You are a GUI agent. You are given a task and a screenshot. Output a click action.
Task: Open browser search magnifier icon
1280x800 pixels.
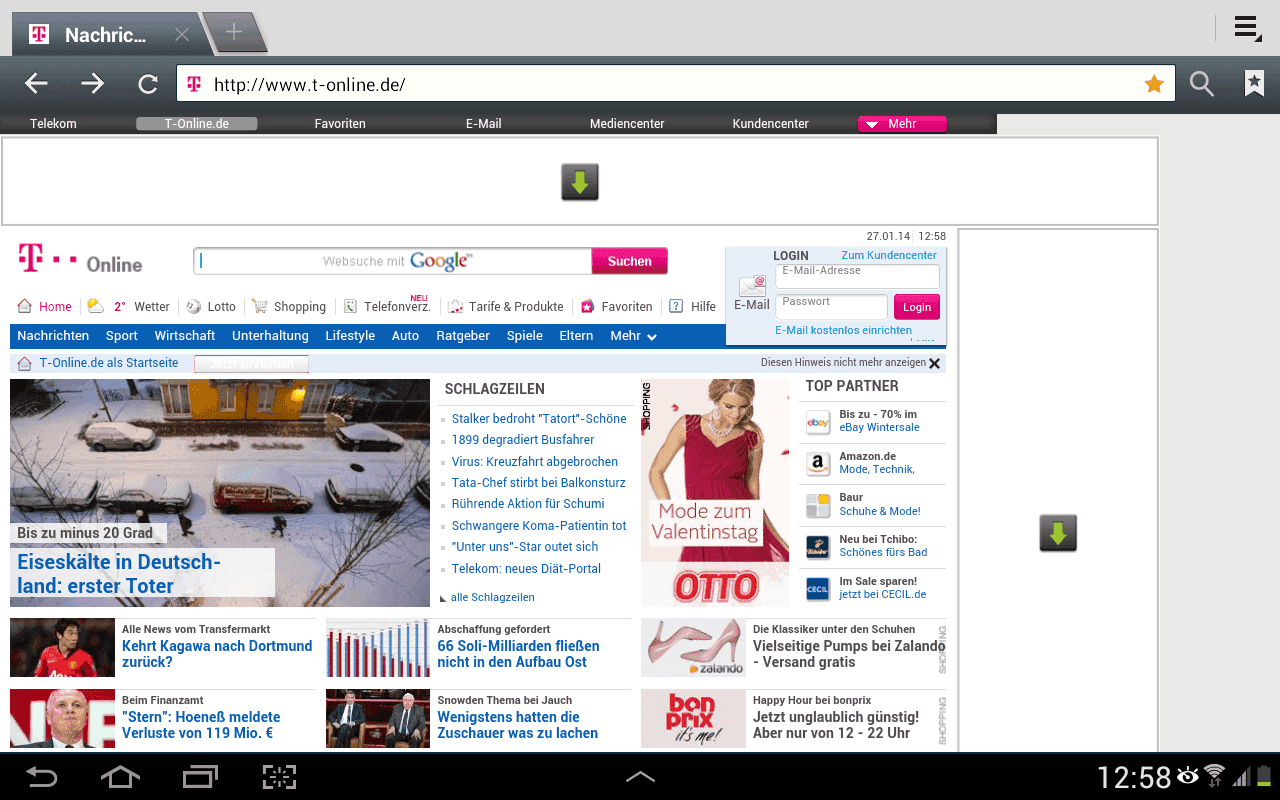point(1202,84)
